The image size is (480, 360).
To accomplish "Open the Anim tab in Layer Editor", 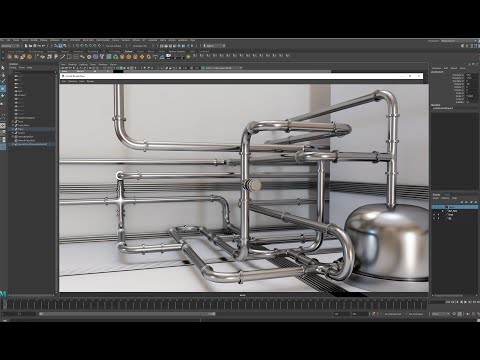I will [447, 194].
